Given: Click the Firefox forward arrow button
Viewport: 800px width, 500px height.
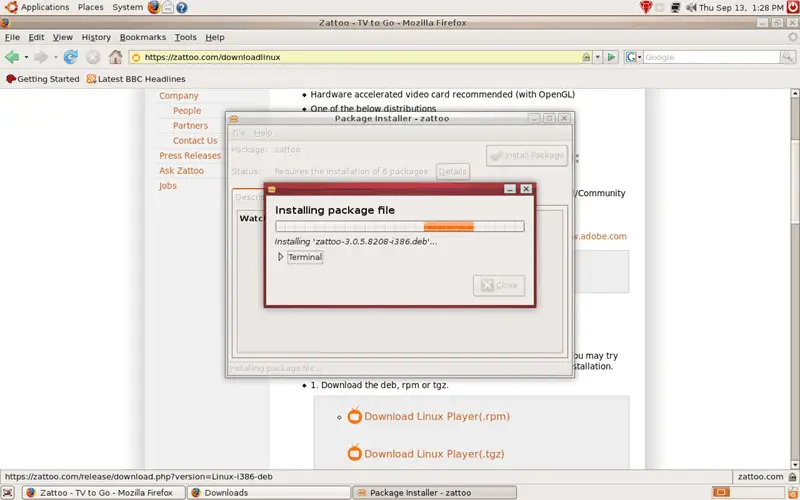Looking at the screenshot, I should point(41,57).
